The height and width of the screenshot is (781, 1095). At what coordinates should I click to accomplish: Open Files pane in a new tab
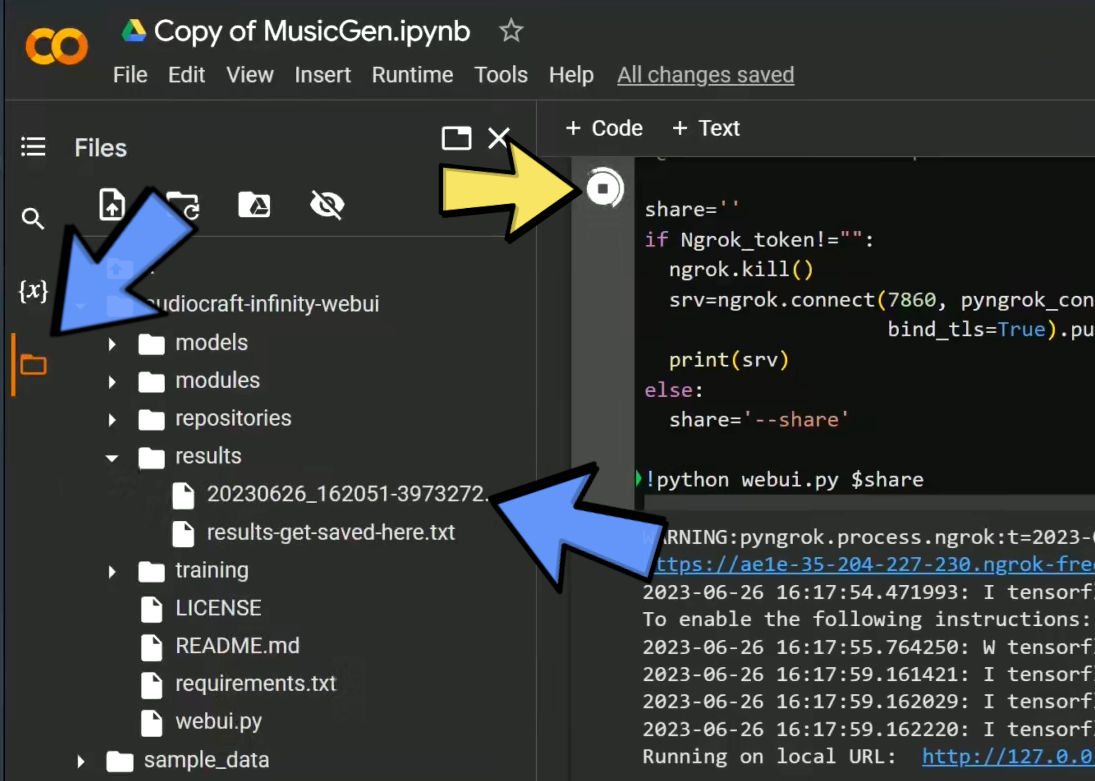coord(457,138)
